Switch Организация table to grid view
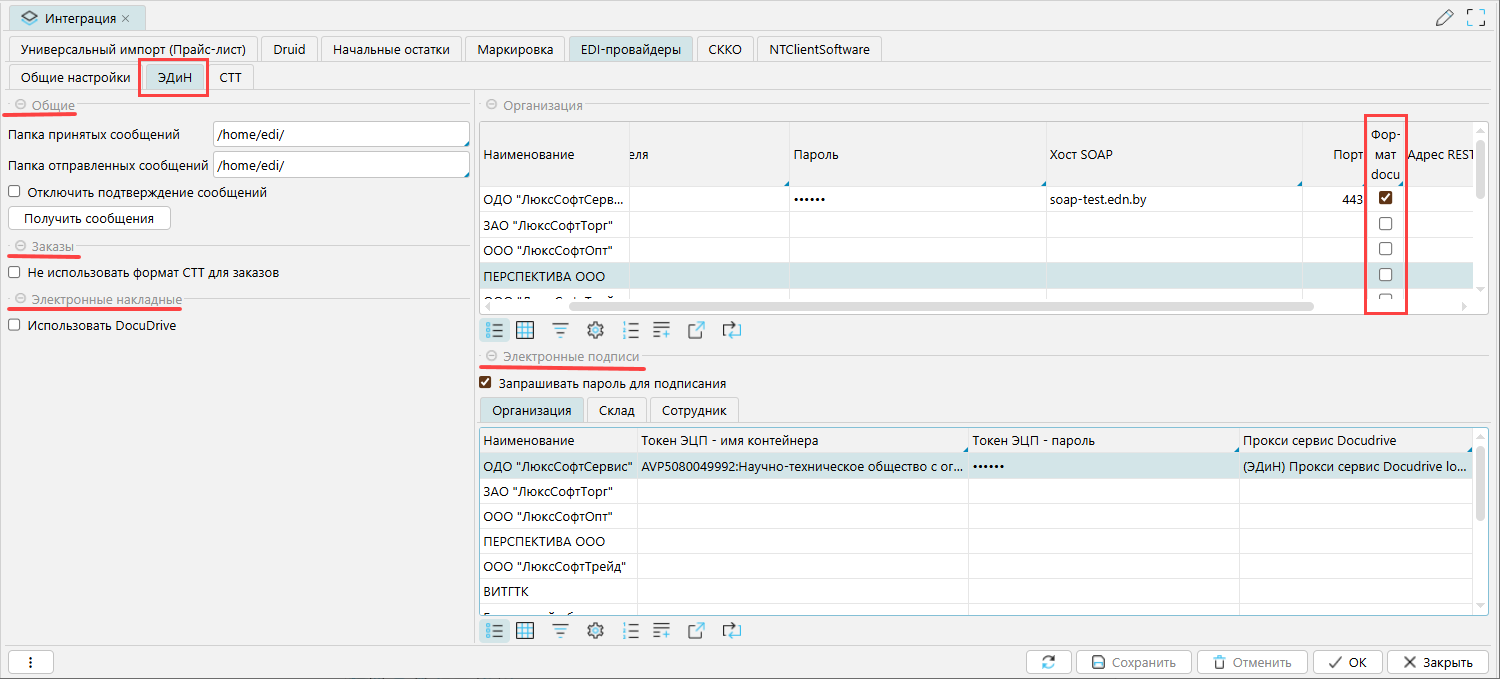Screen dimensions: 1500x679 point(525,330)
